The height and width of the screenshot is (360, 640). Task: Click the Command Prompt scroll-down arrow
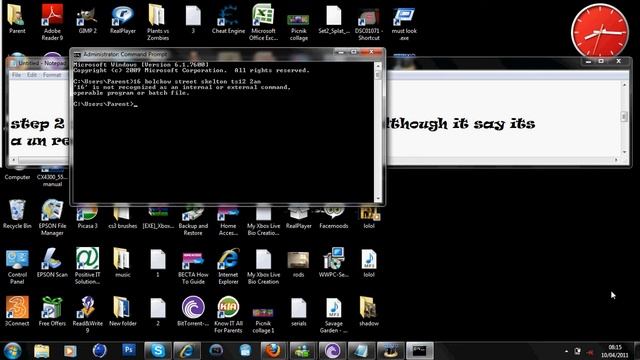click(x=378, y=199)
